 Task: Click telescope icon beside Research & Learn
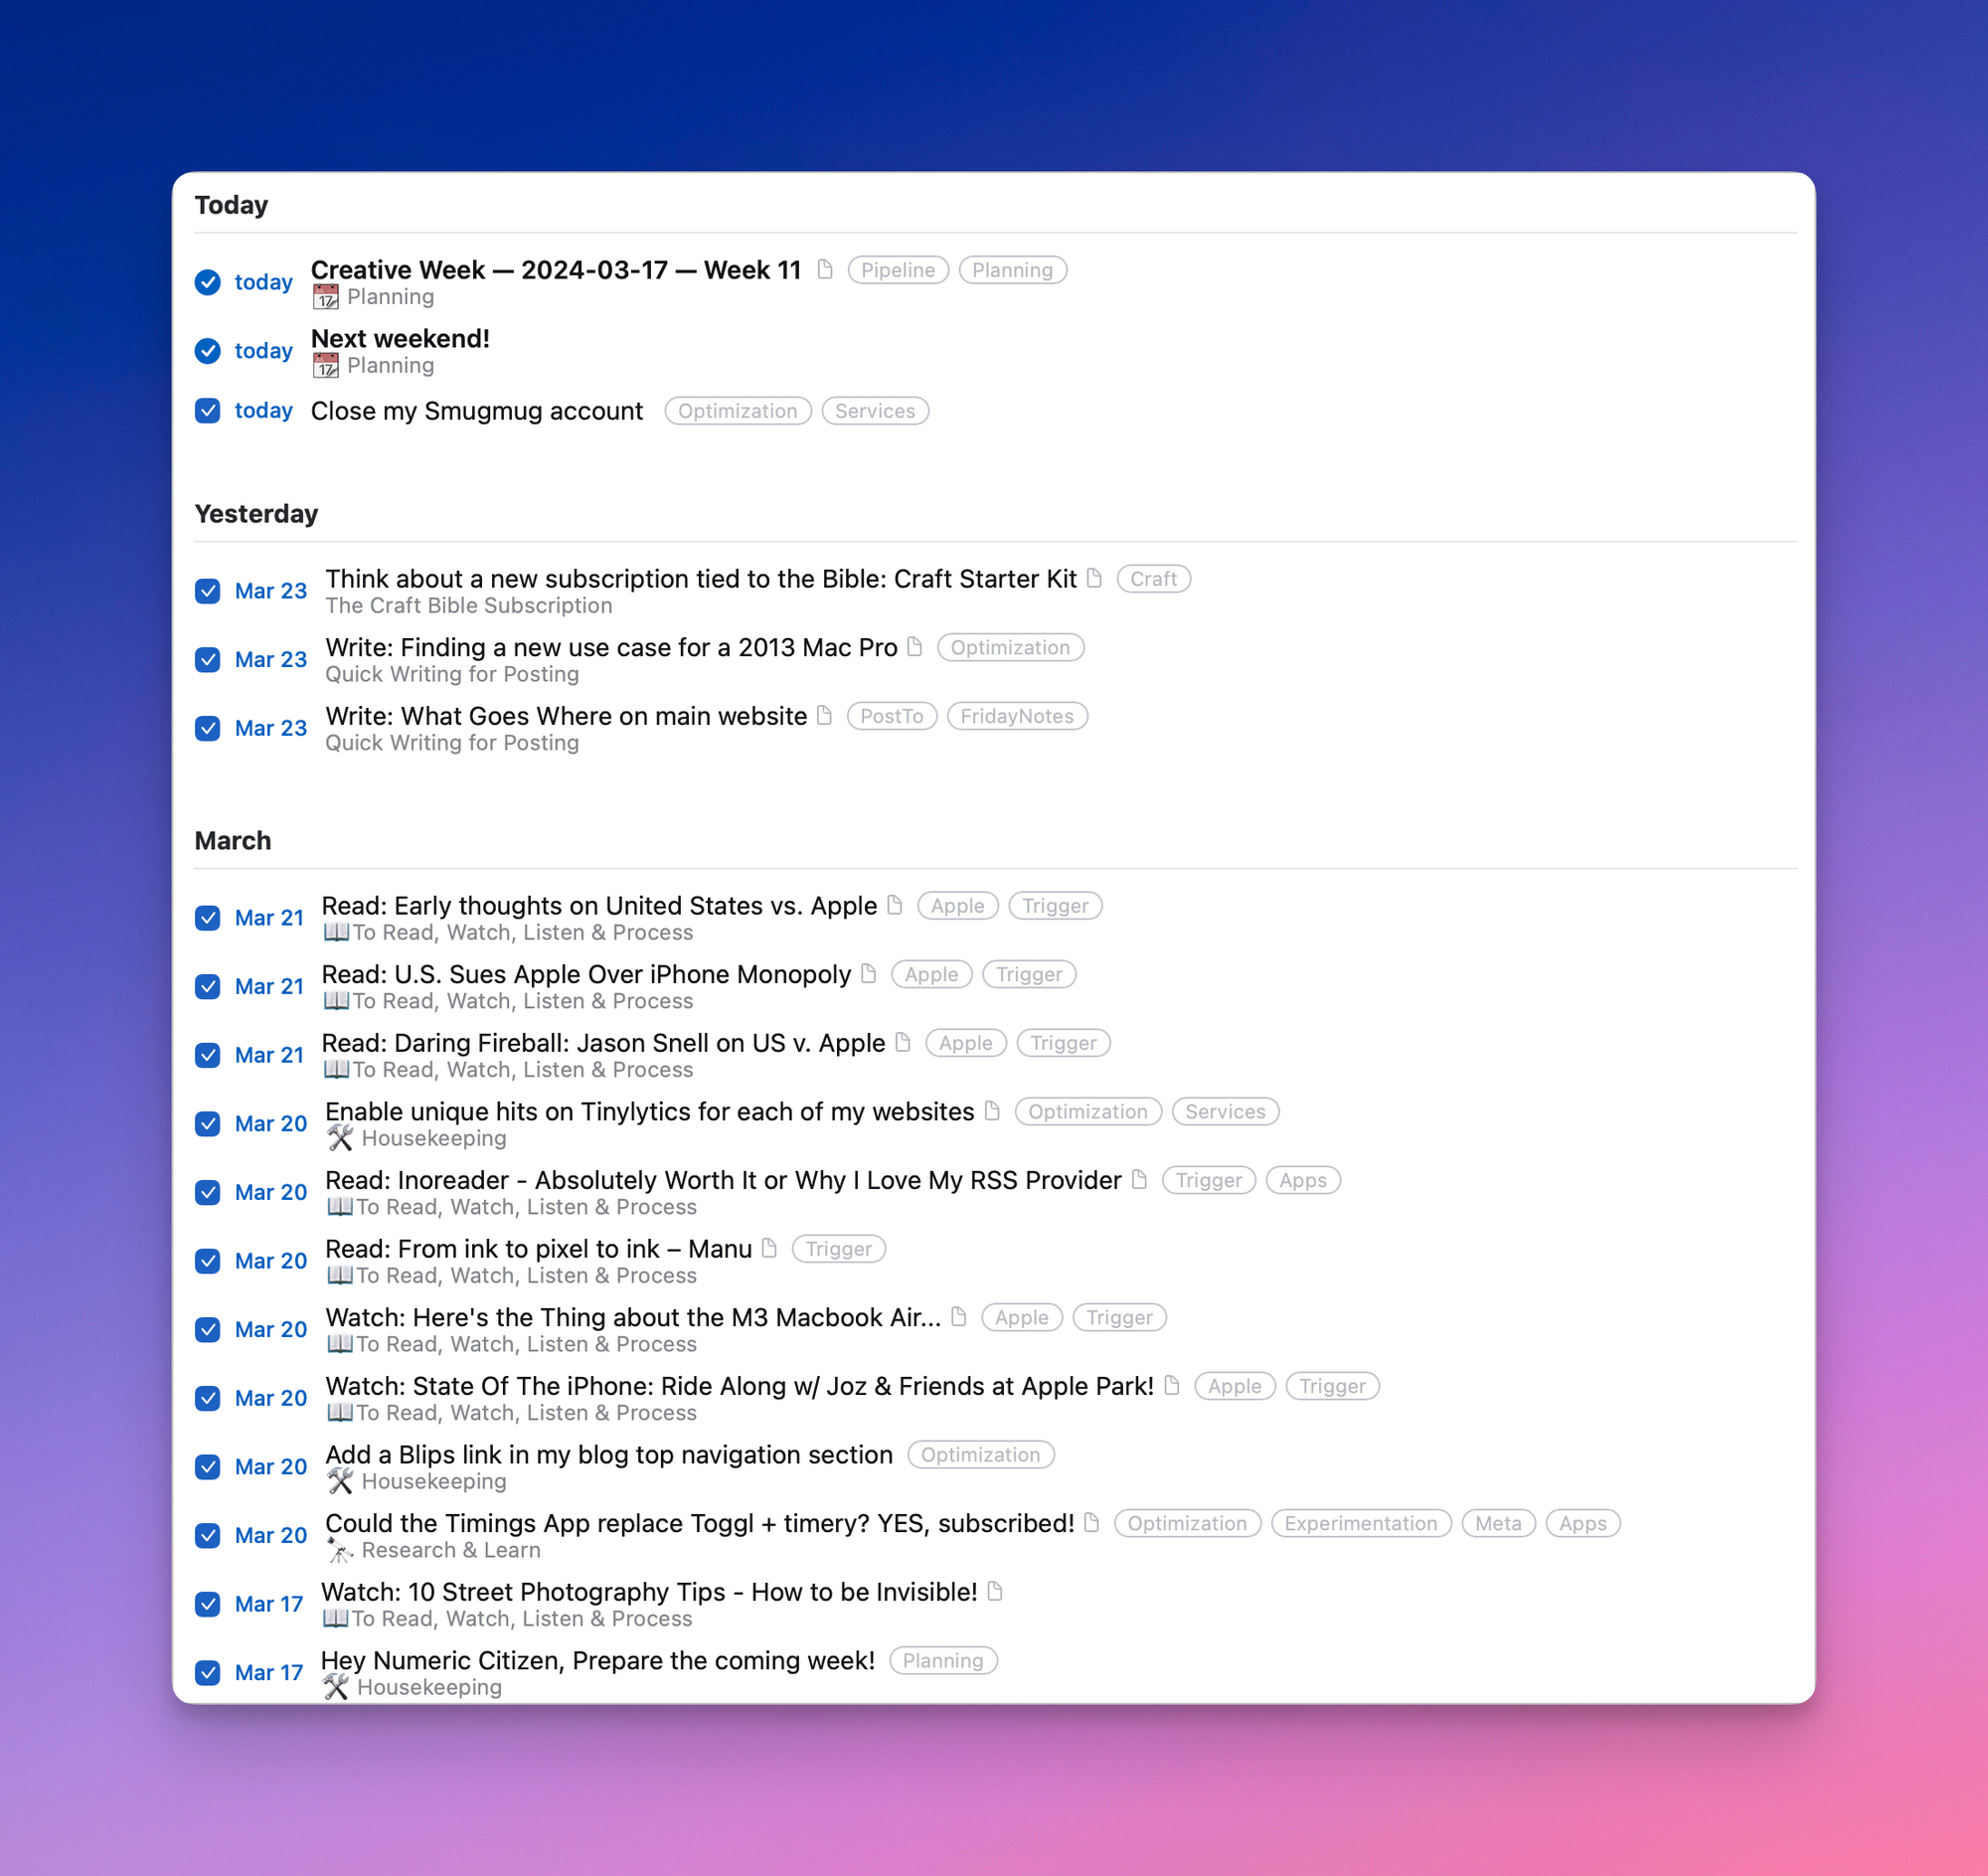340,1550
